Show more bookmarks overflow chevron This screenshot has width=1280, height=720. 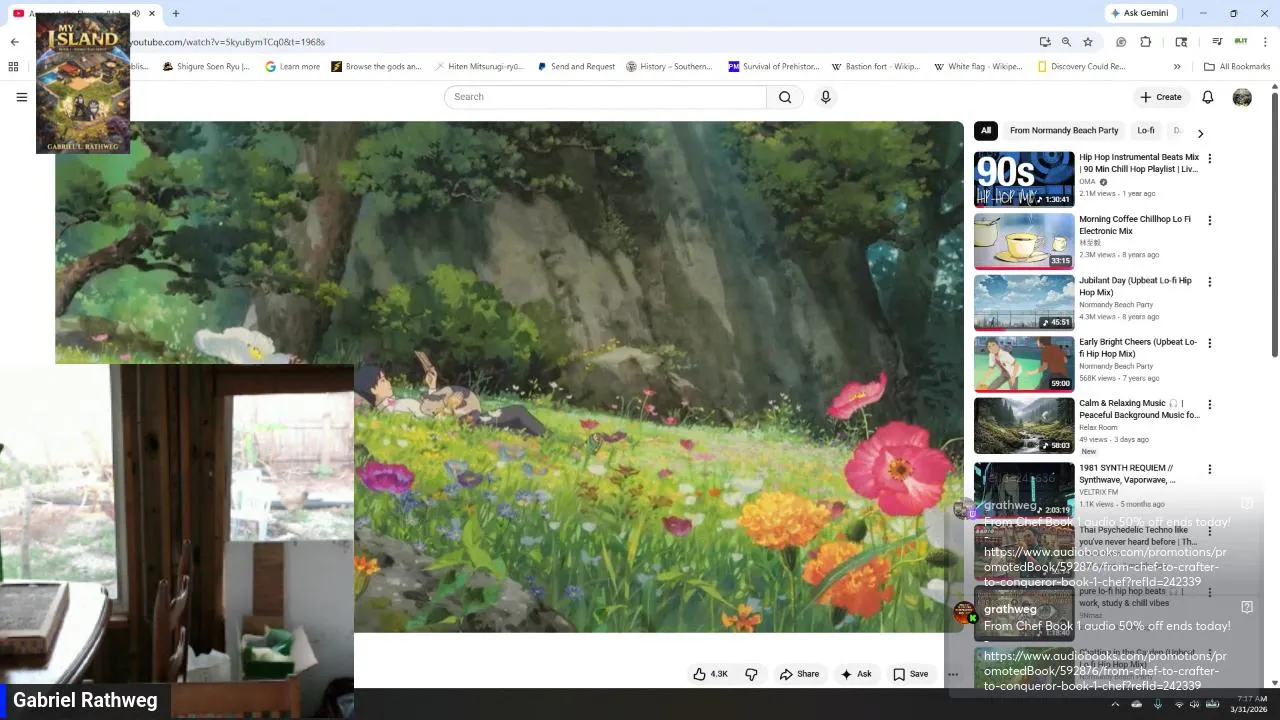tap(1177, 67)
